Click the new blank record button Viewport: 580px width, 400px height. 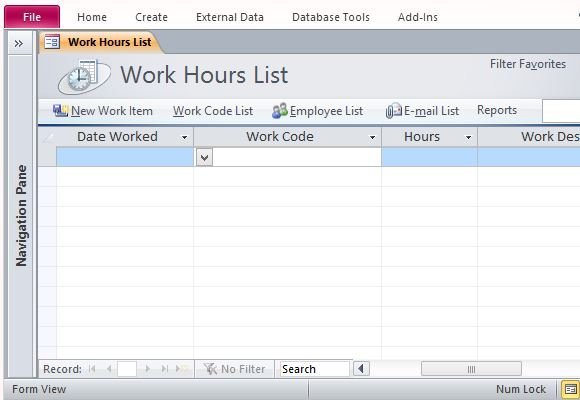[x=182, y=369]
